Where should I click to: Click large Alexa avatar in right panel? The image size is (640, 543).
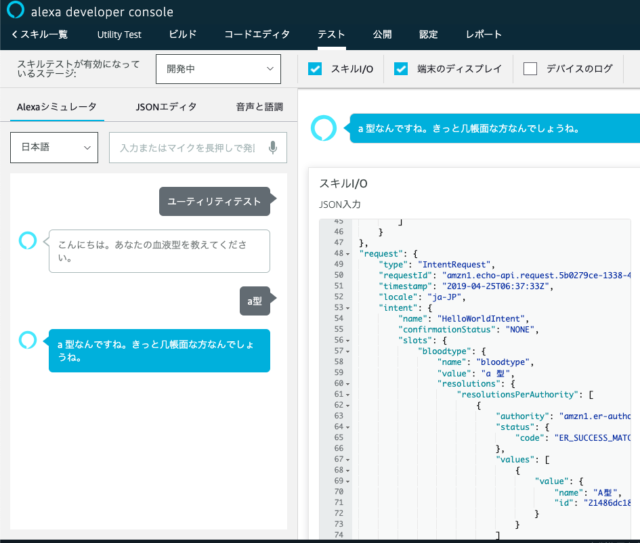323,128
